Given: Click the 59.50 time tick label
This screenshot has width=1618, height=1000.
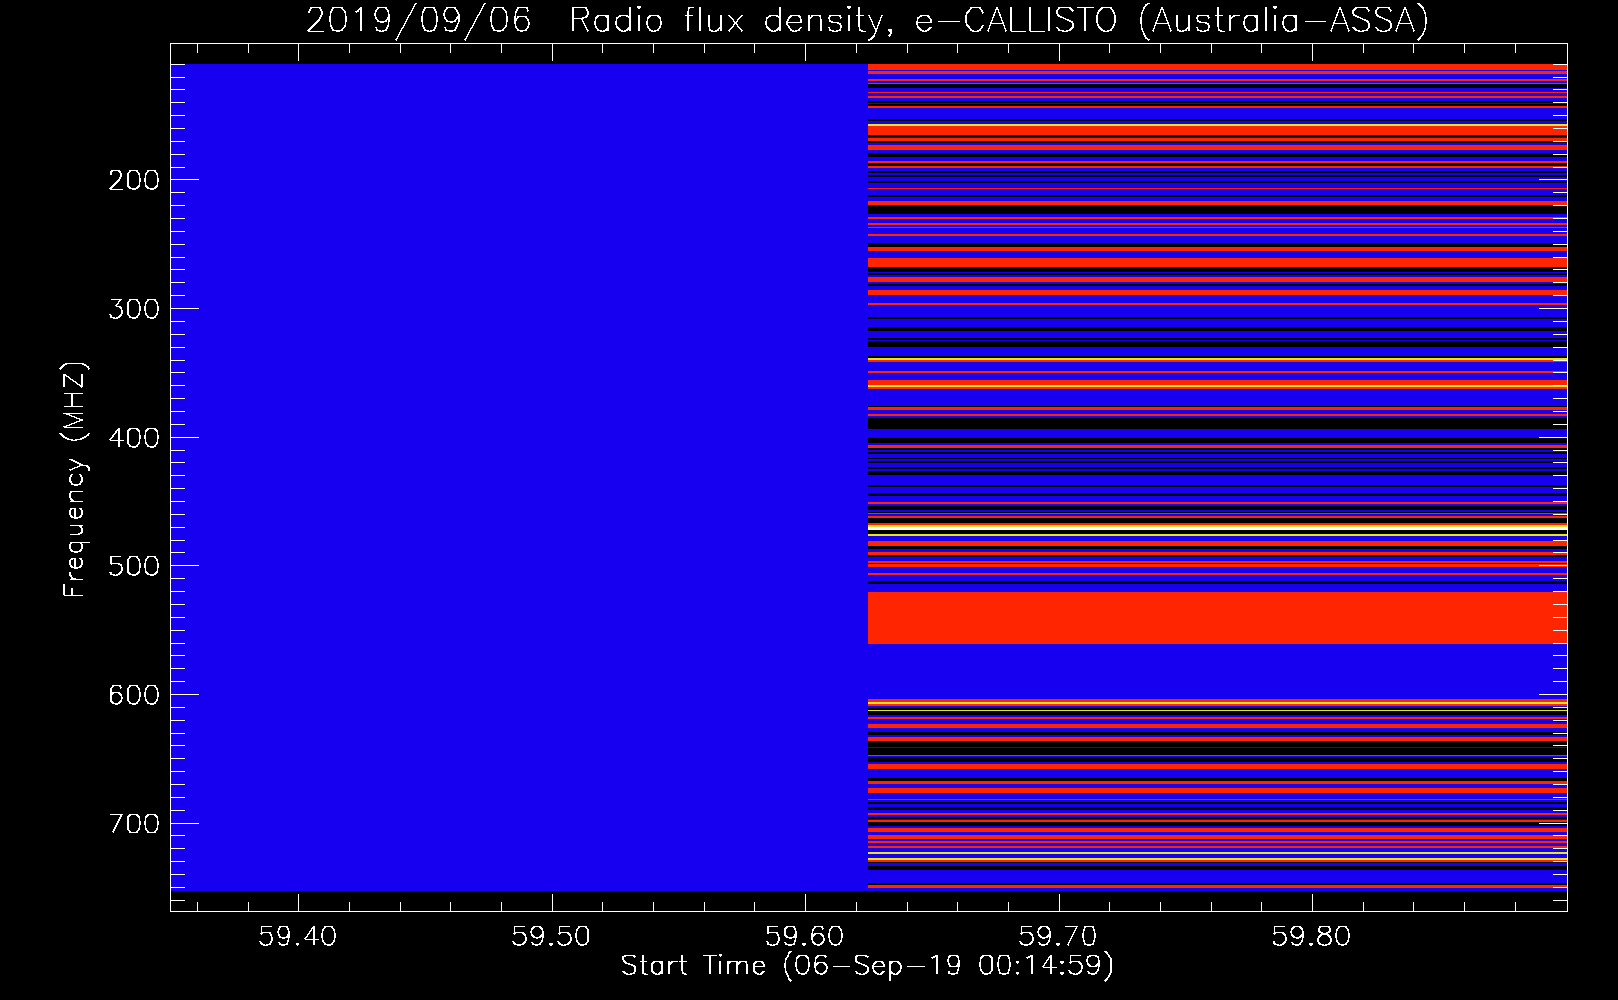Looking at the screenshot, I should point(551,937).
